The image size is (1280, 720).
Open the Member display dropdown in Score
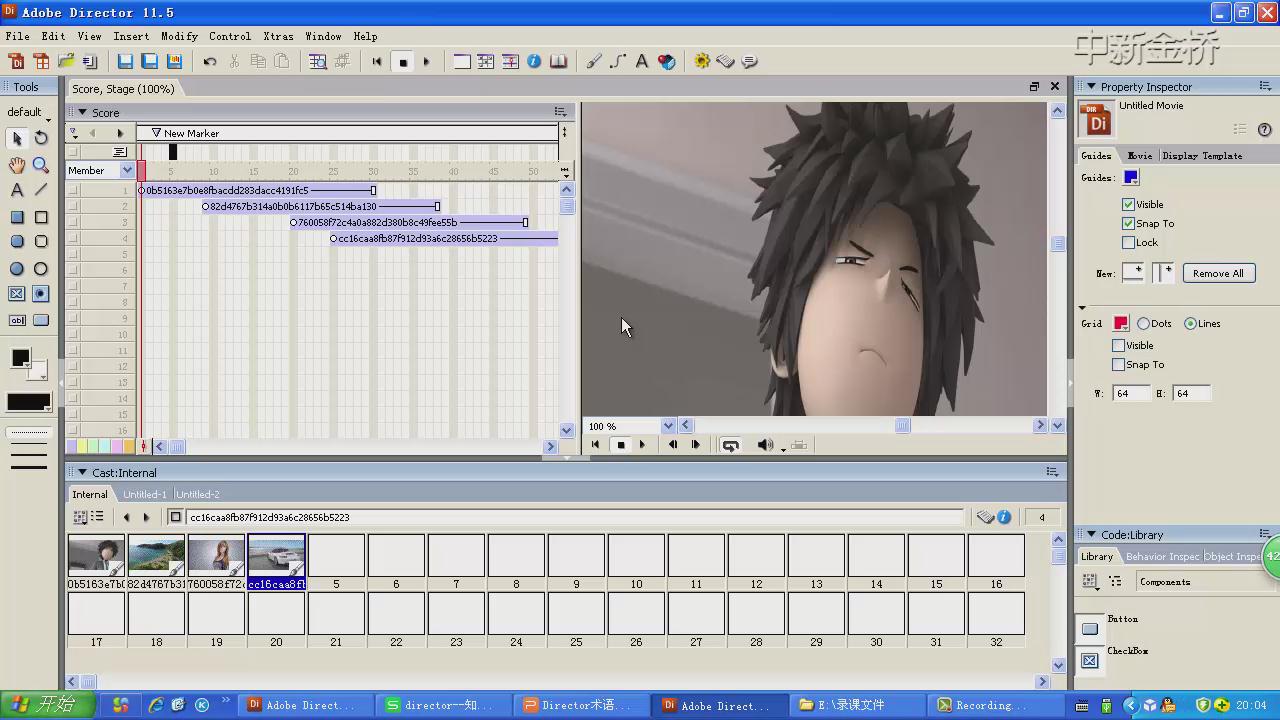[x=127, y=170]
